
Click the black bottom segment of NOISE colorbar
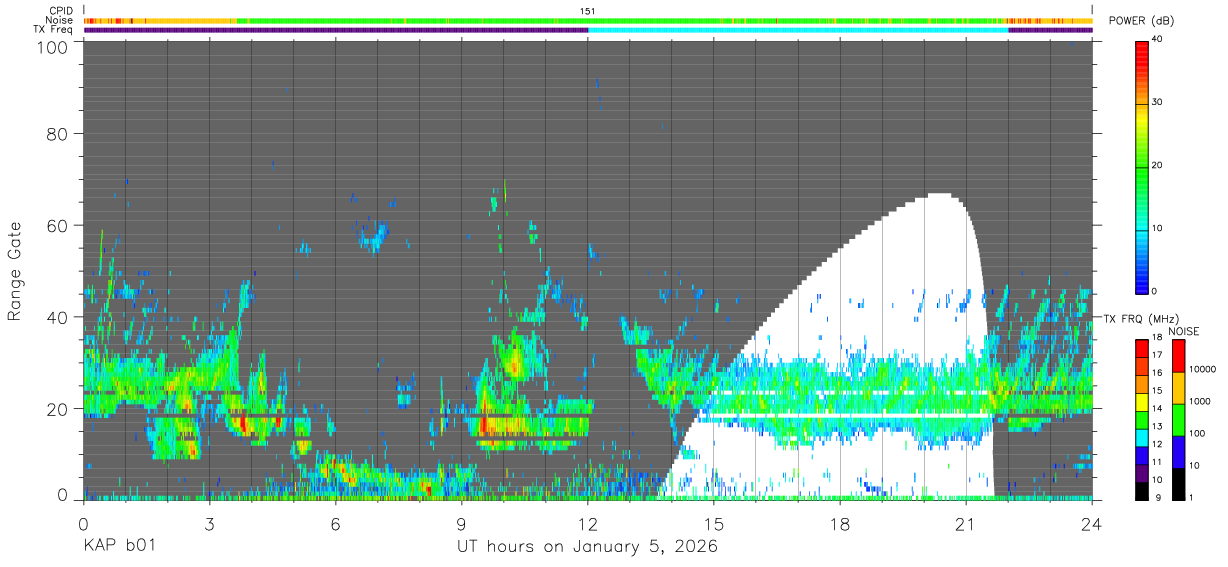click(1177, 484)
